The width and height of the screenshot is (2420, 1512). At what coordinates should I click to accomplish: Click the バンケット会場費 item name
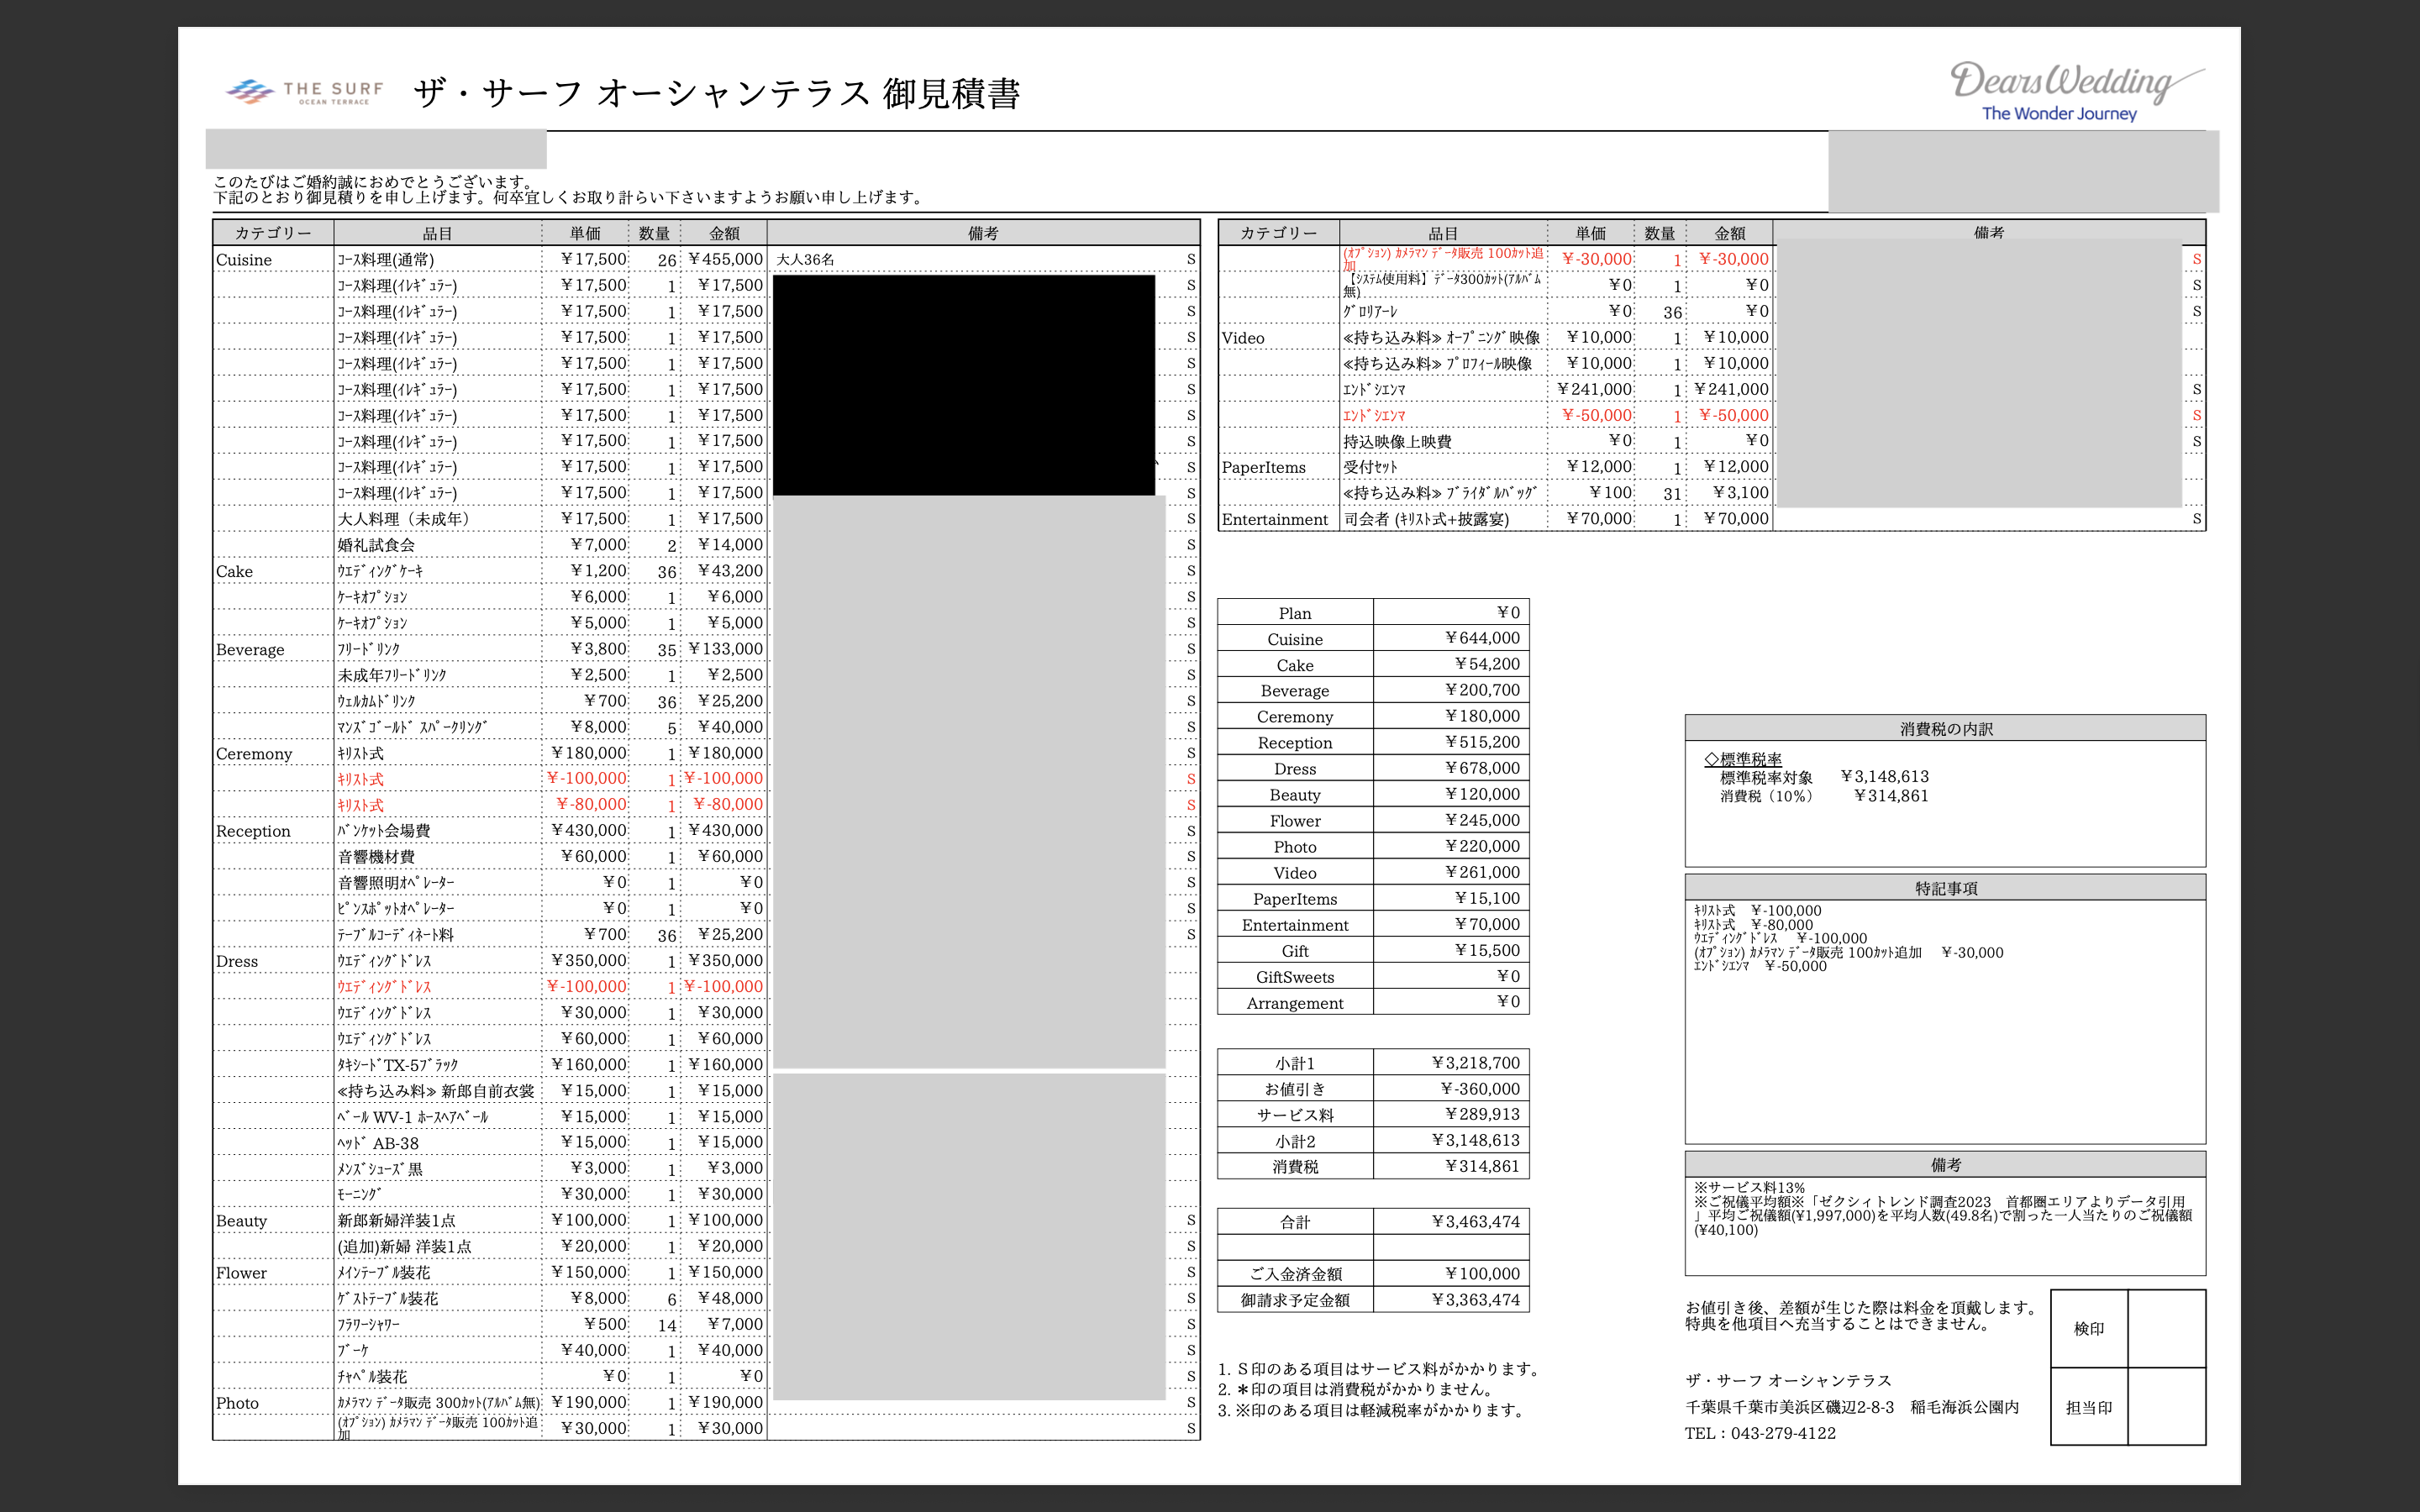pos(384,831)
